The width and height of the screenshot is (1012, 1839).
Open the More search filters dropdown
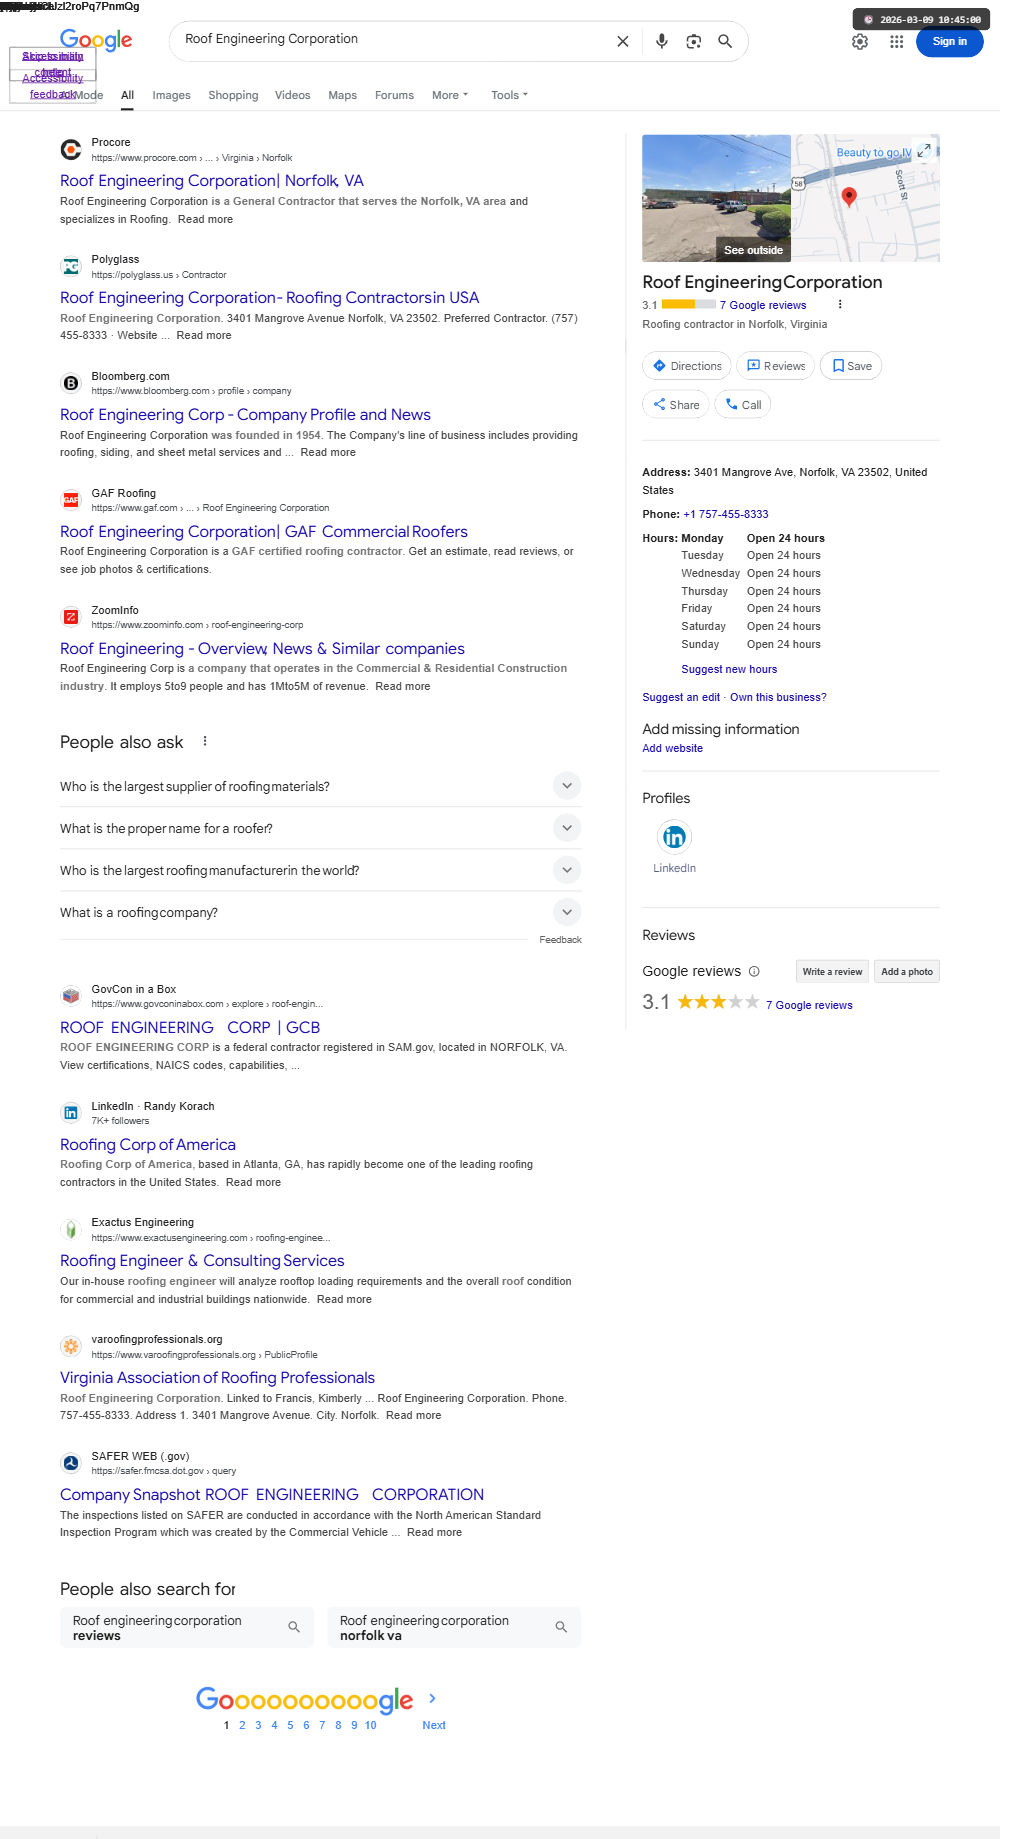449,95
